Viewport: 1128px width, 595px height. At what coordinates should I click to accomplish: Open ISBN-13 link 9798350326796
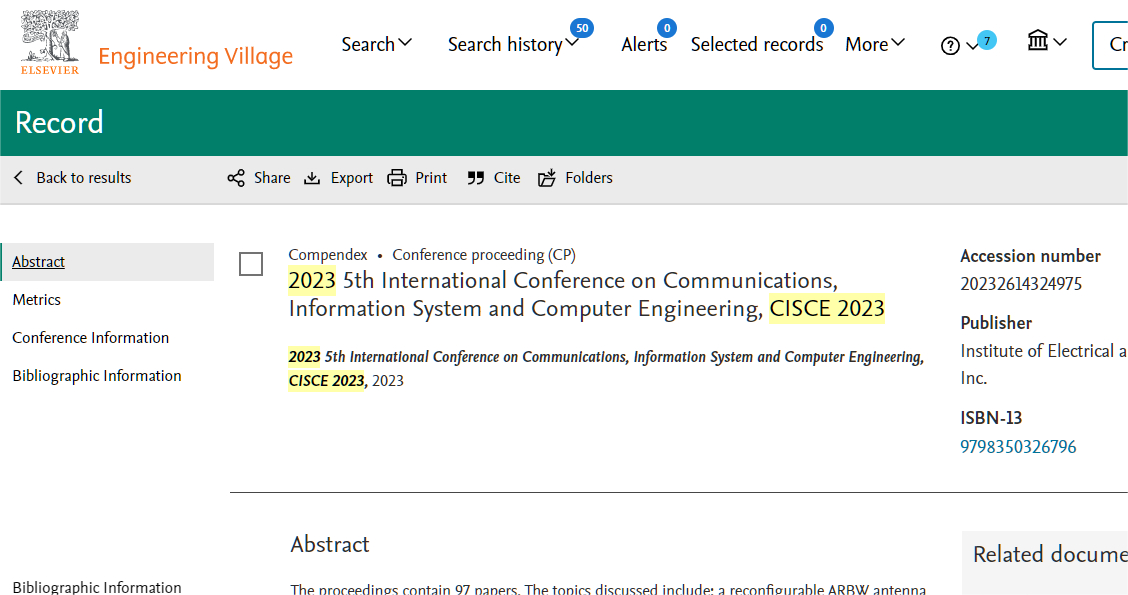(1018, 447)
